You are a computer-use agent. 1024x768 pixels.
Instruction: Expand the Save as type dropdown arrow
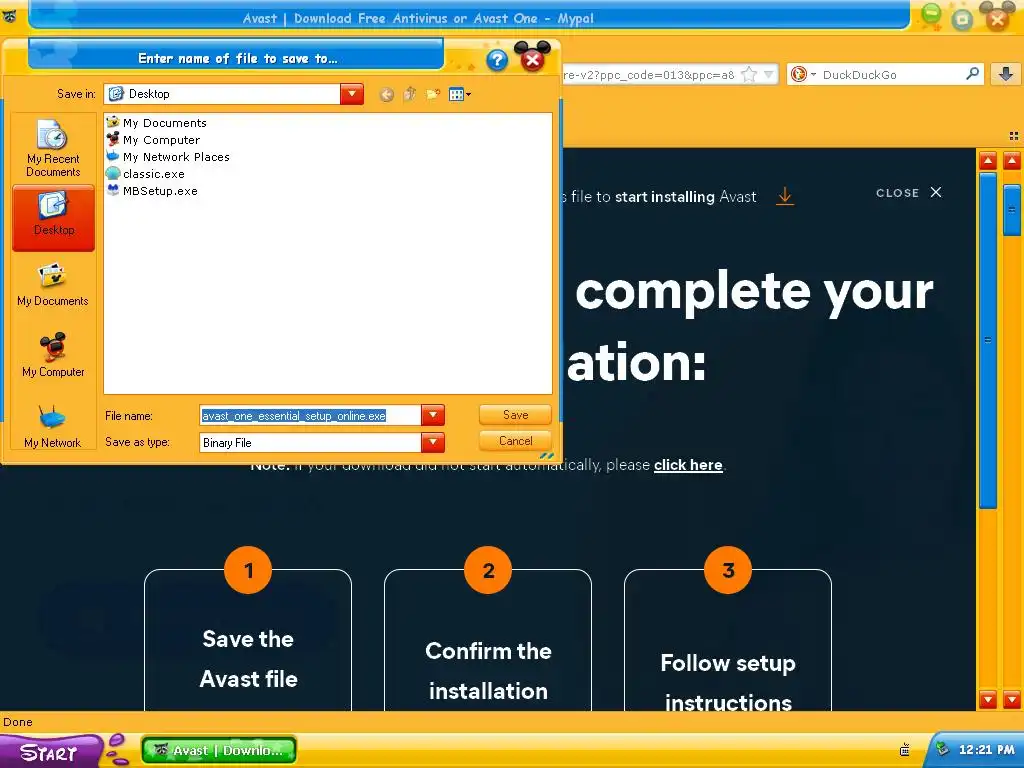432,442
